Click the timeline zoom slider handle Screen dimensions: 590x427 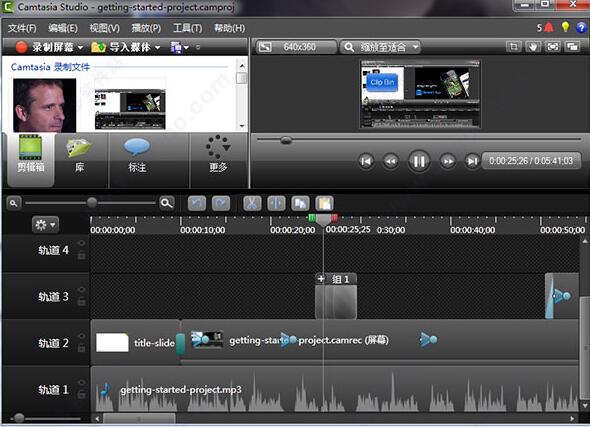point(92,203)
